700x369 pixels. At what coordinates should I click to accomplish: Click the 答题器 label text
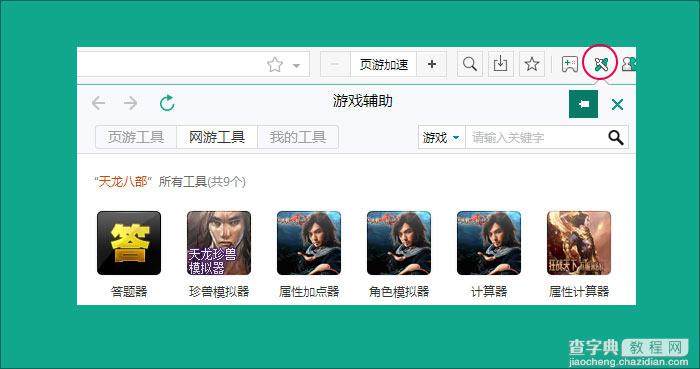coord(129,292)
